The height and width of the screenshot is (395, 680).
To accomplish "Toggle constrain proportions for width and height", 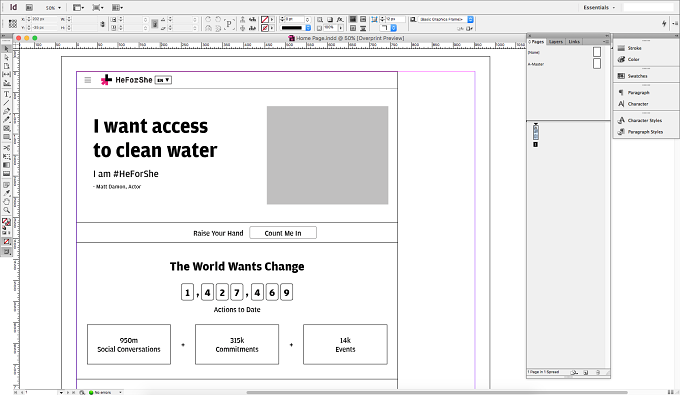I will [x=102, y=24].
